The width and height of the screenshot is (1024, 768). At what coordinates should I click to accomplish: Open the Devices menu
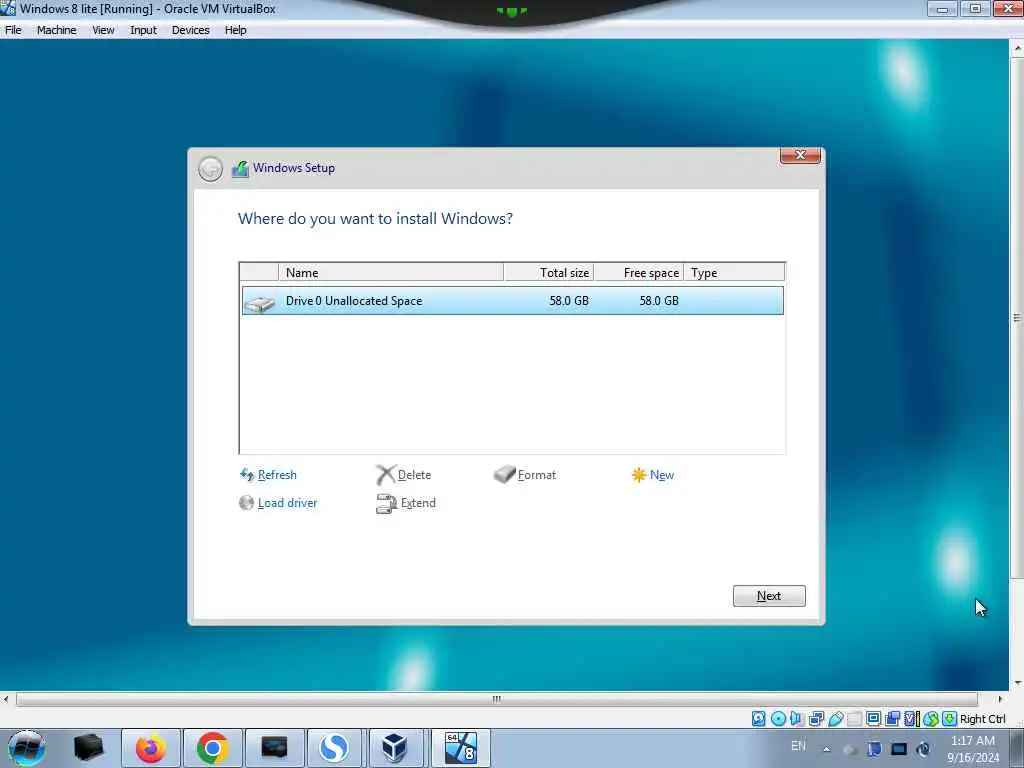[190, 30]
